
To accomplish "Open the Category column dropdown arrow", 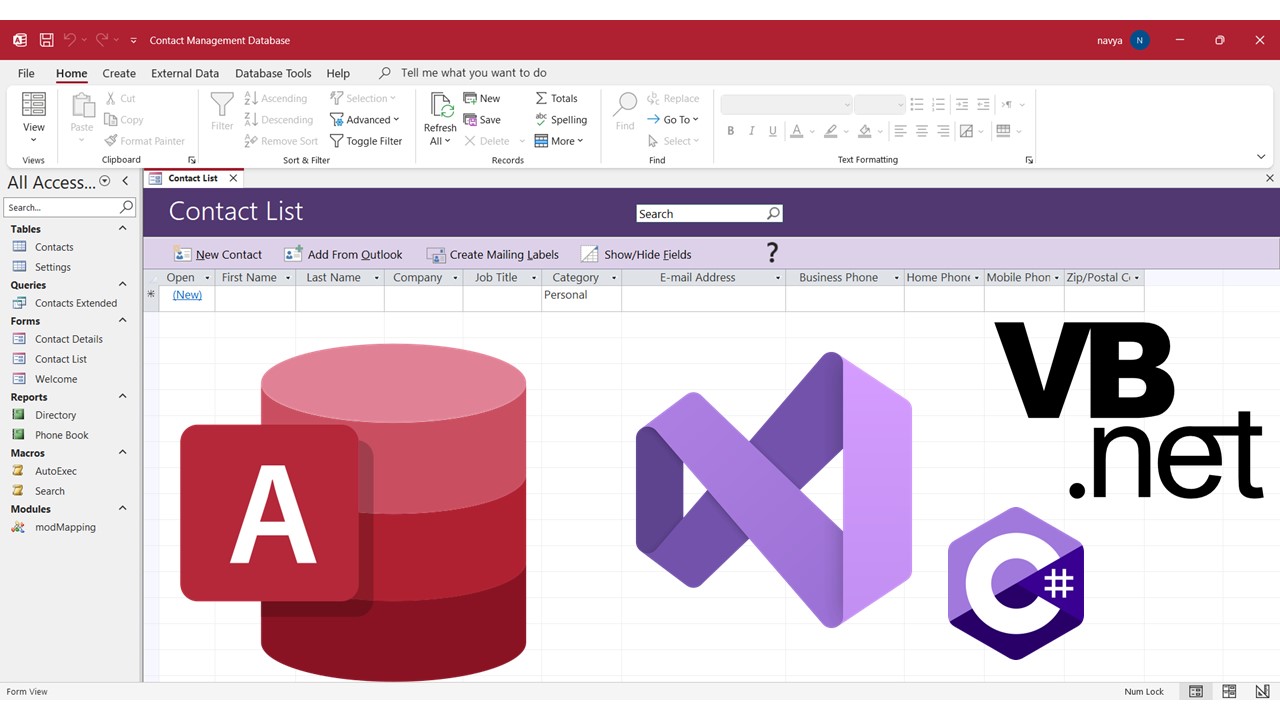I will (x=611, y=278).
